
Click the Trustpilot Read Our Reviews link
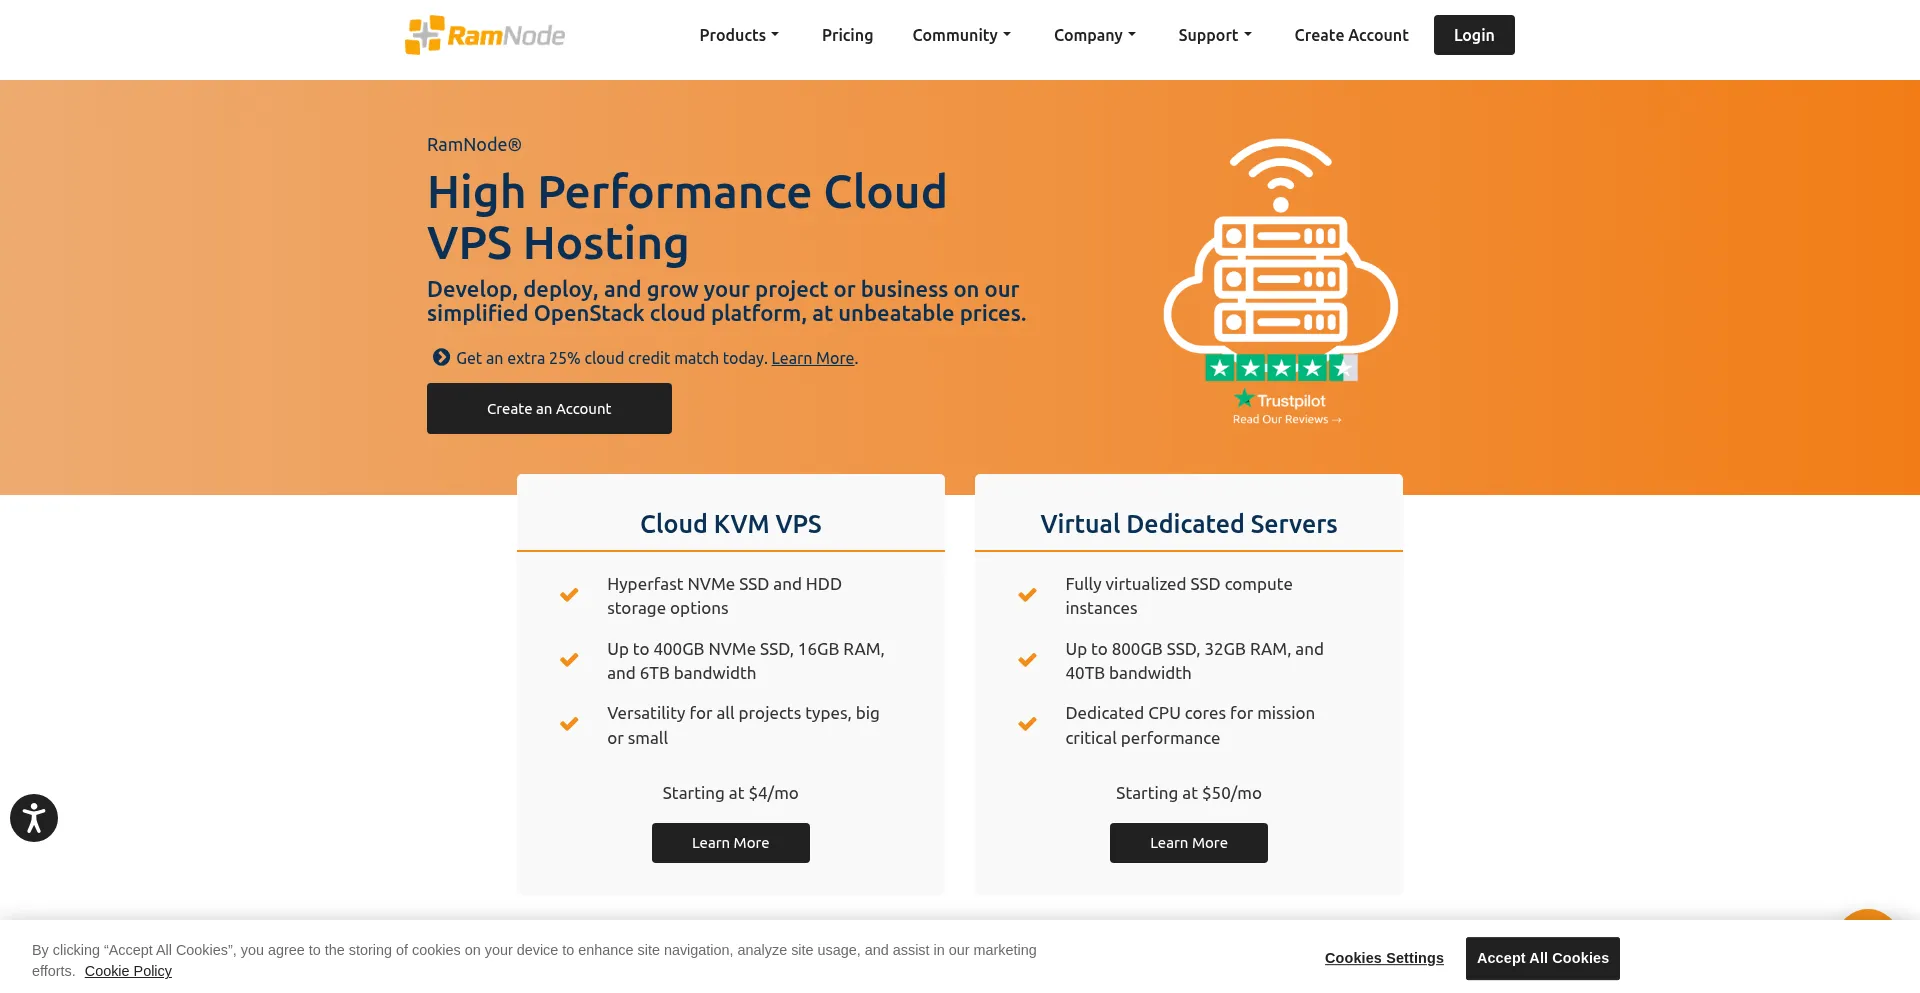coord(1286,419)
